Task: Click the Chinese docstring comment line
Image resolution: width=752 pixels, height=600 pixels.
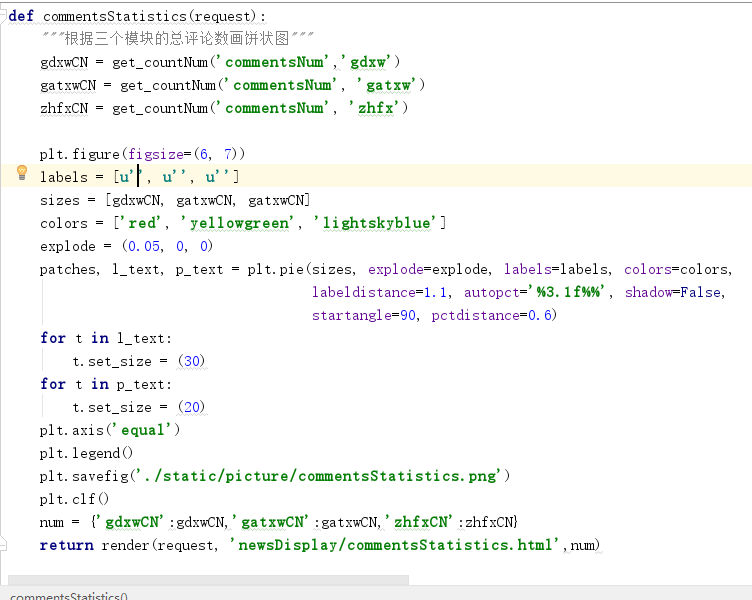Action: (x=177, y=38)
